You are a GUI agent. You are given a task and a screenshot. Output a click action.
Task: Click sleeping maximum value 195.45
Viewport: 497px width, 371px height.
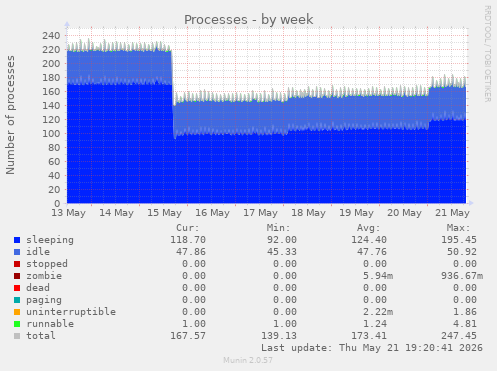tap(459, 240)
